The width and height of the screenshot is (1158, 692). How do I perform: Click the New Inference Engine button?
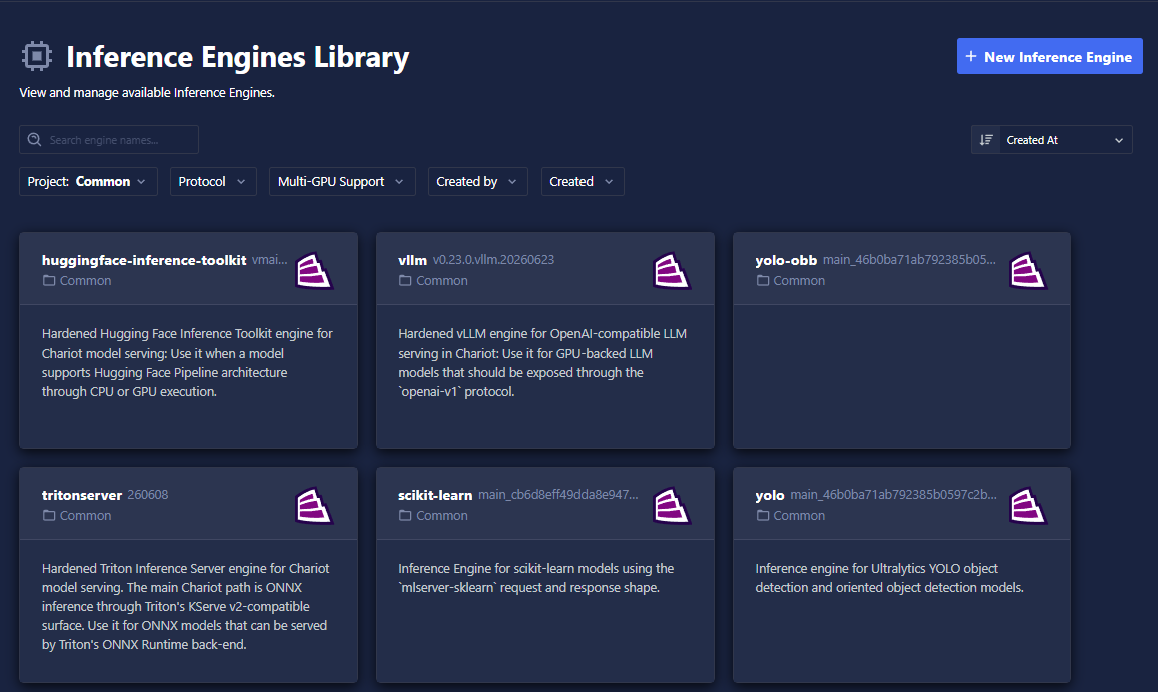point(1049,56)
